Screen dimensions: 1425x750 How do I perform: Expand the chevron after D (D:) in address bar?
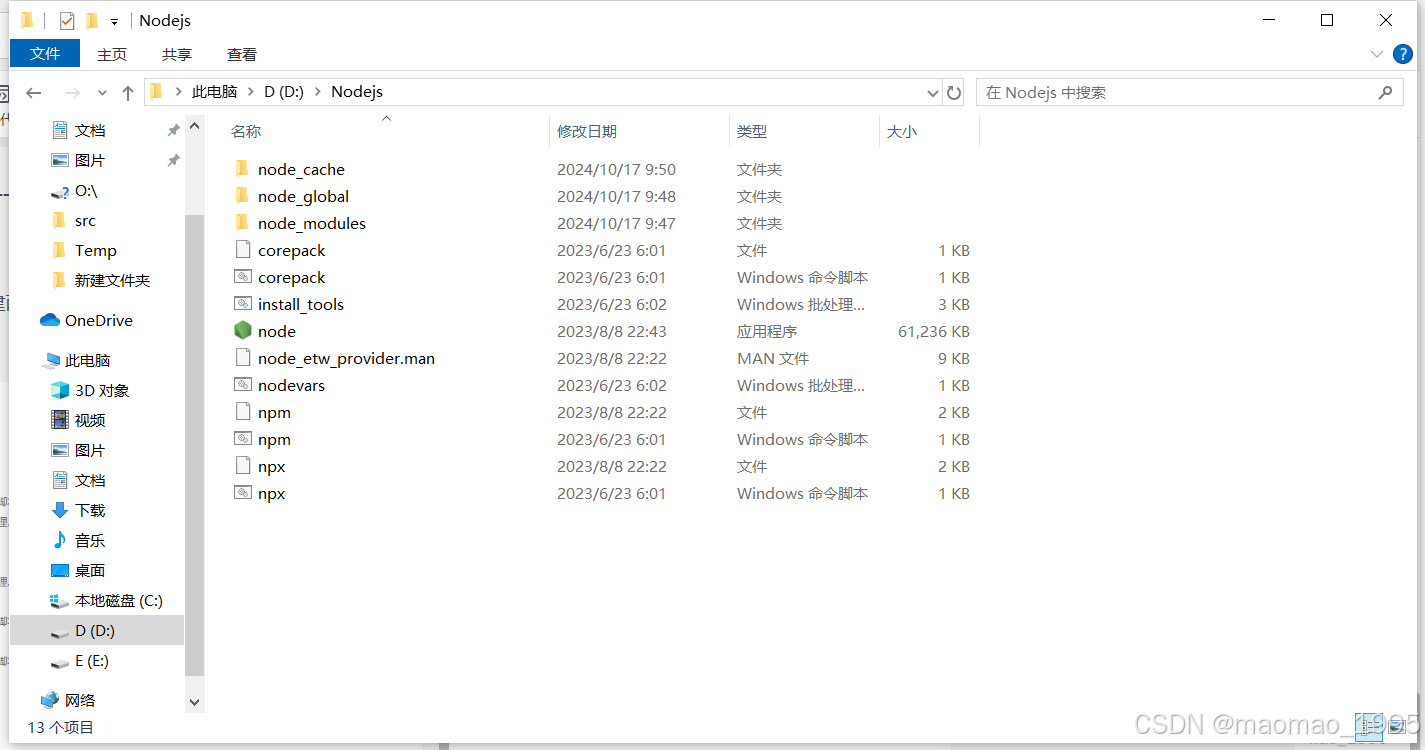click(x=317, y=92)
